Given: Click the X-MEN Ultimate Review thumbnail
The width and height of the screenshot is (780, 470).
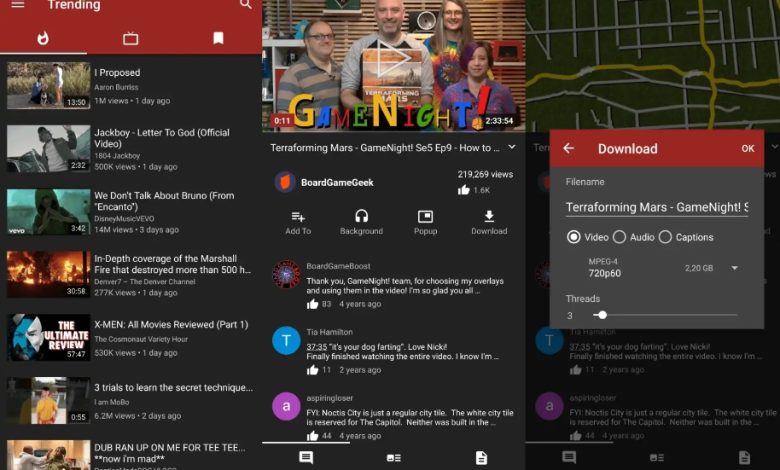Looking at the screenshot, I should (x=49, y=337).
